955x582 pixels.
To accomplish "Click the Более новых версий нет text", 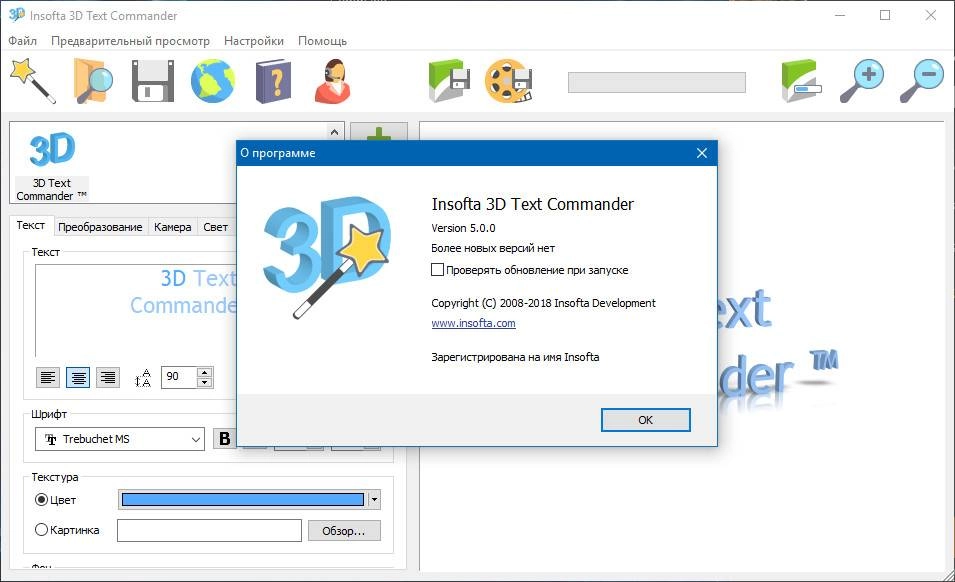I will (493, 248).
